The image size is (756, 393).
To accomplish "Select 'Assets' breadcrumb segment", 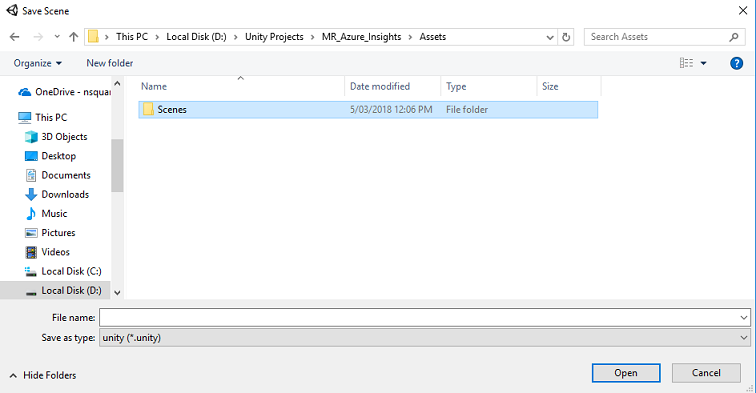I will [432, 37].
